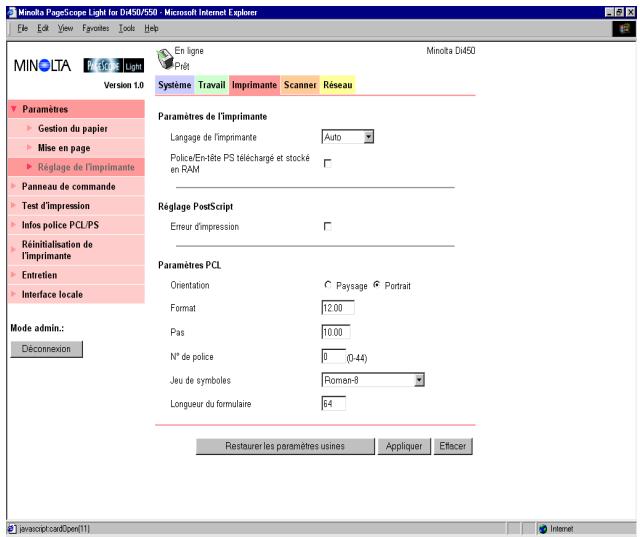
Task: Click the Pas input field
Action: pos(336,332)
